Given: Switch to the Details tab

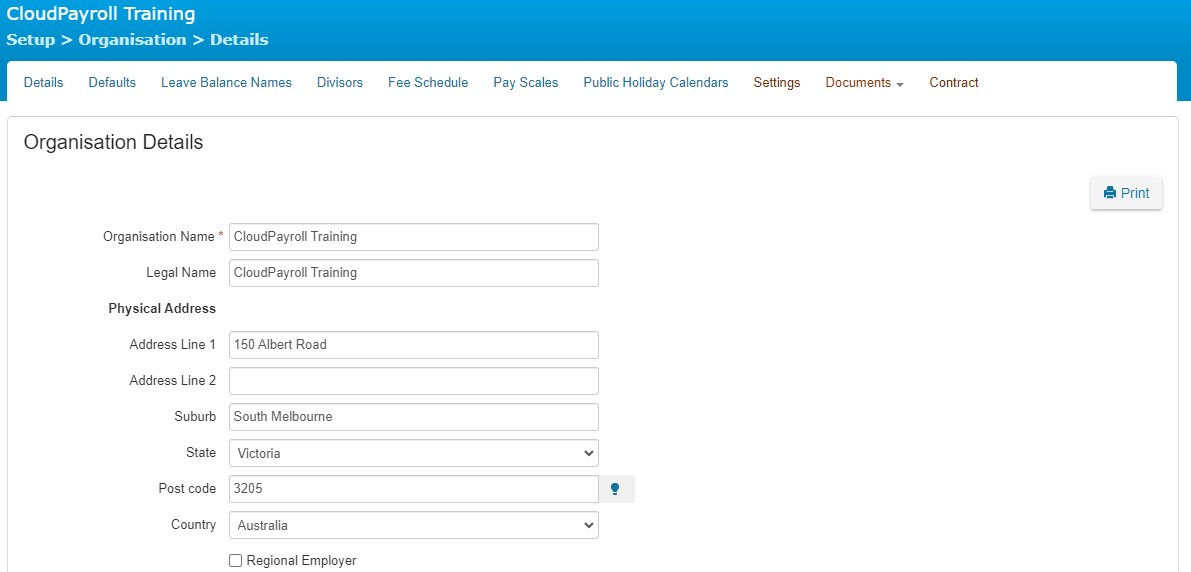Looking at the screenshot, I should point(43,83).
